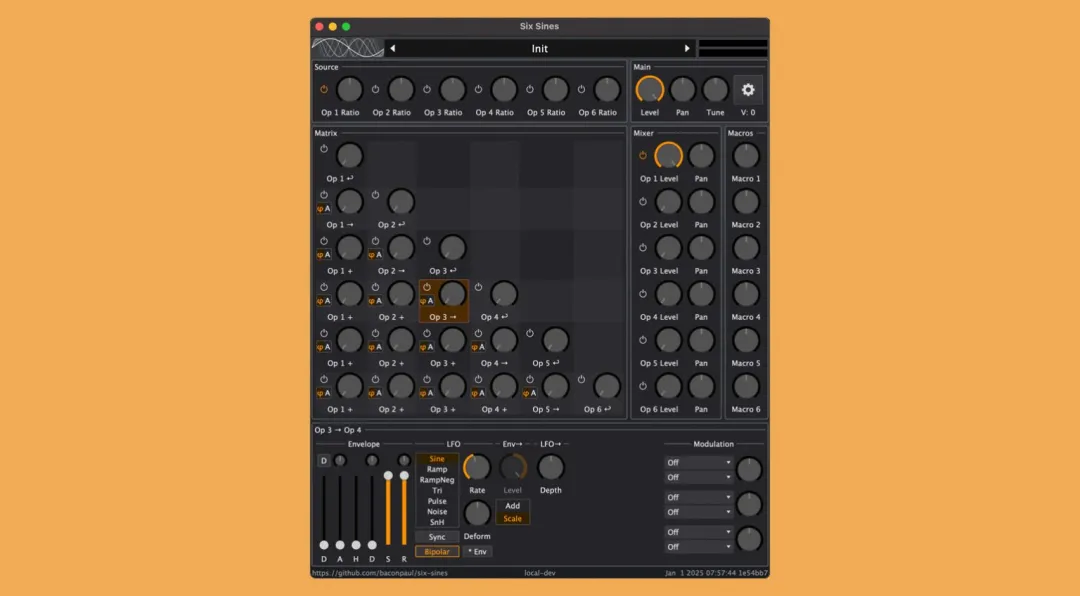Toggle the LFO Sync button
1080x596 pixels.
tap(437, 537)
